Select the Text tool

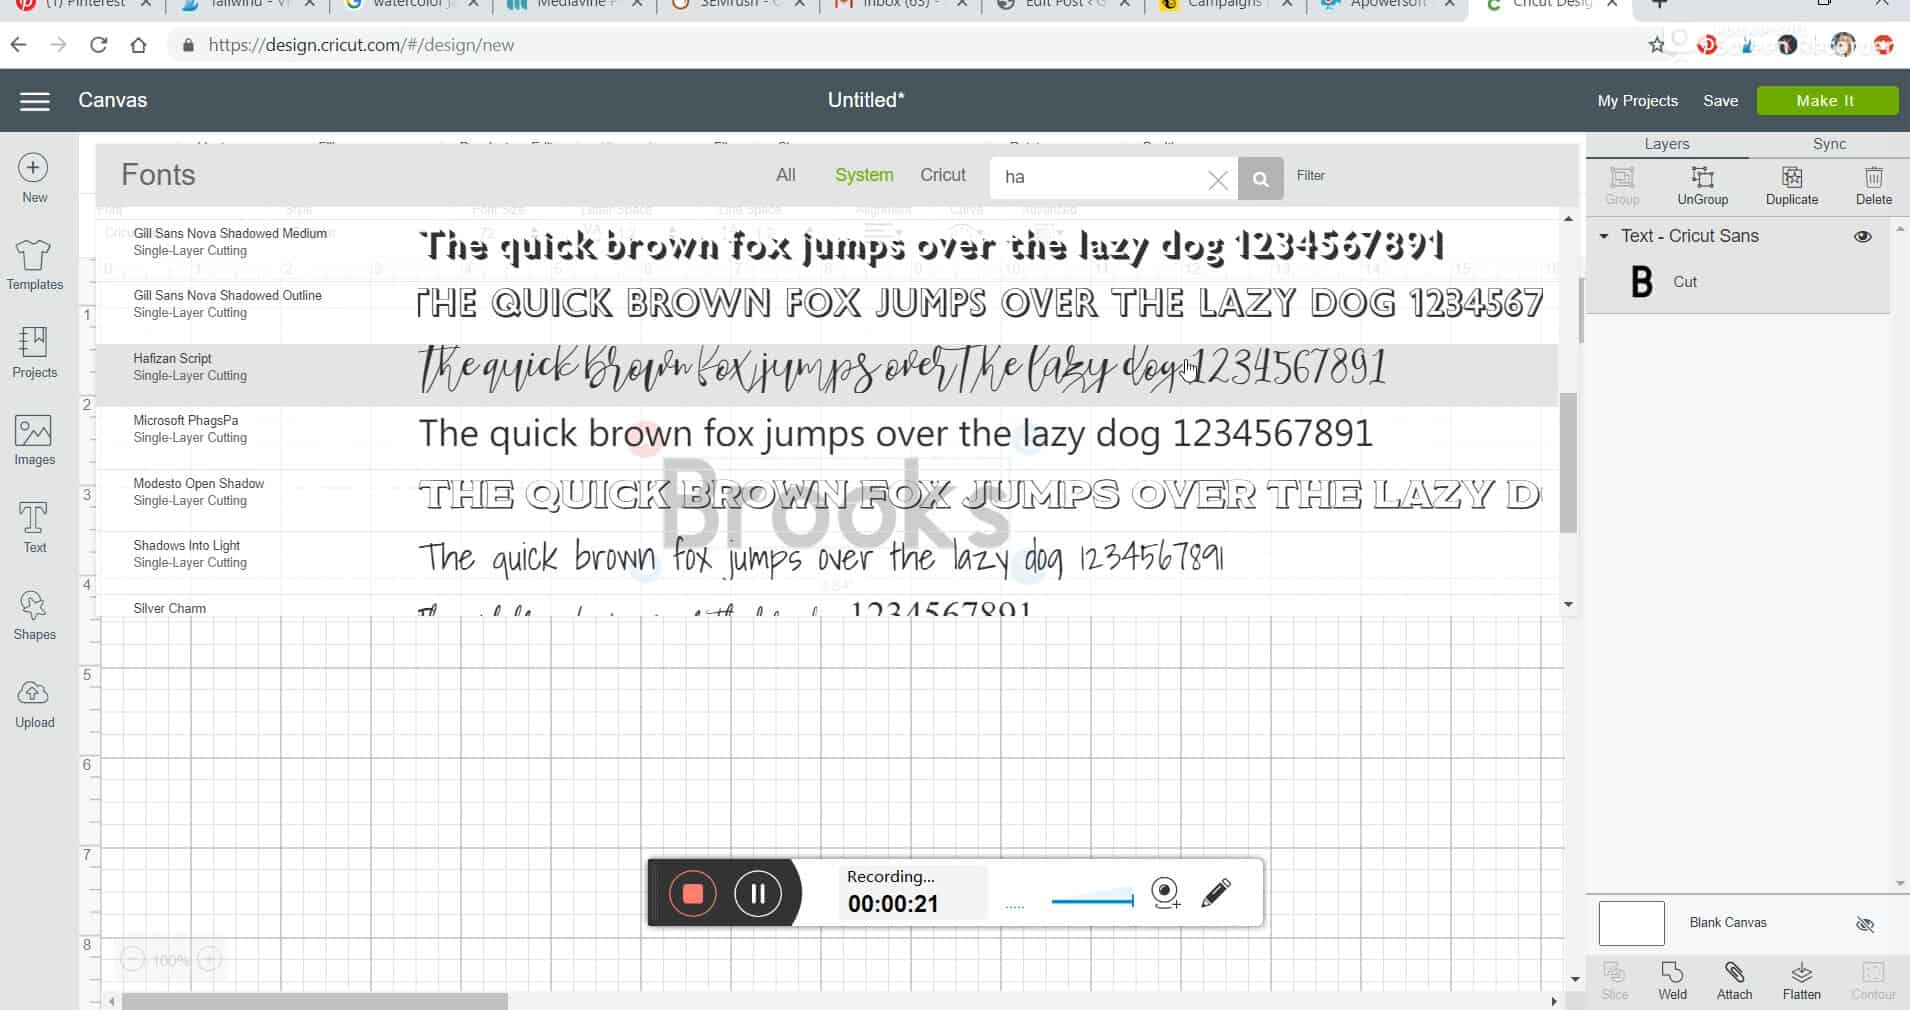pos(34,528)
